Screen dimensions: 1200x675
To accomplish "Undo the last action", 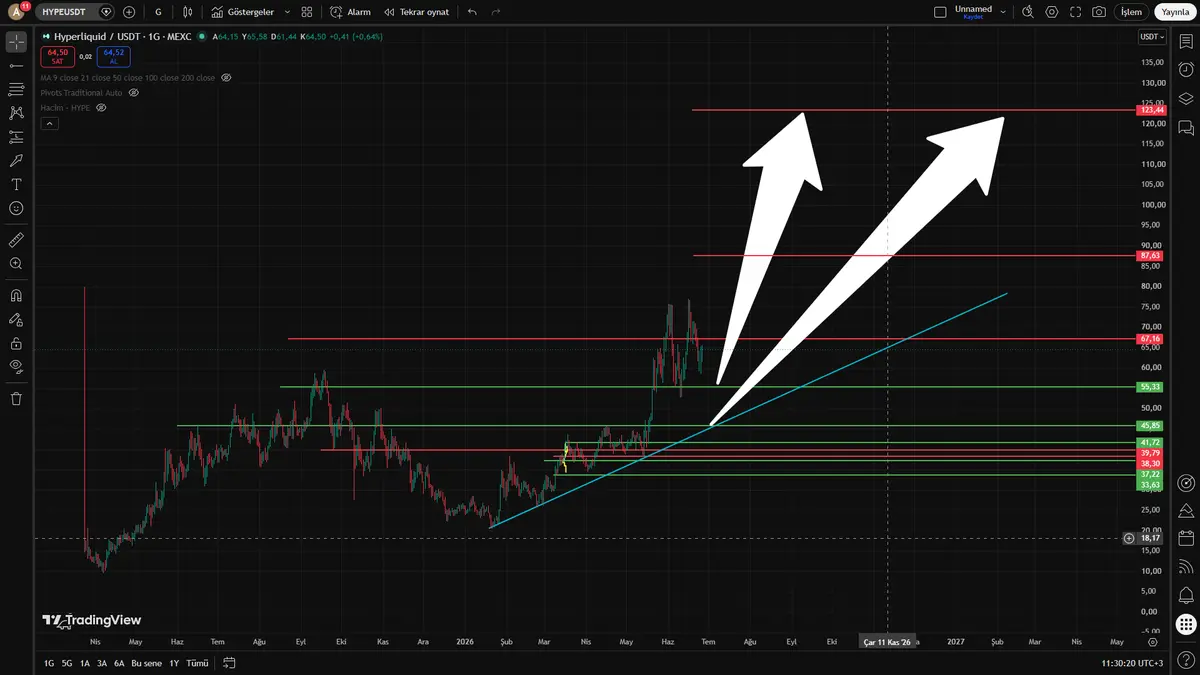I will pyautogui.click(x=472, y=12).
